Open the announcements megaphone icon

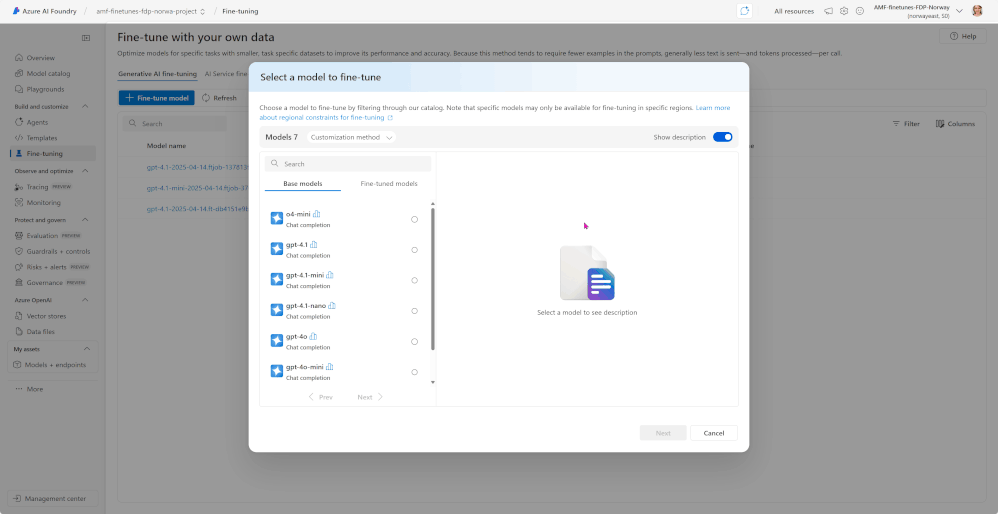pos(828,11)
